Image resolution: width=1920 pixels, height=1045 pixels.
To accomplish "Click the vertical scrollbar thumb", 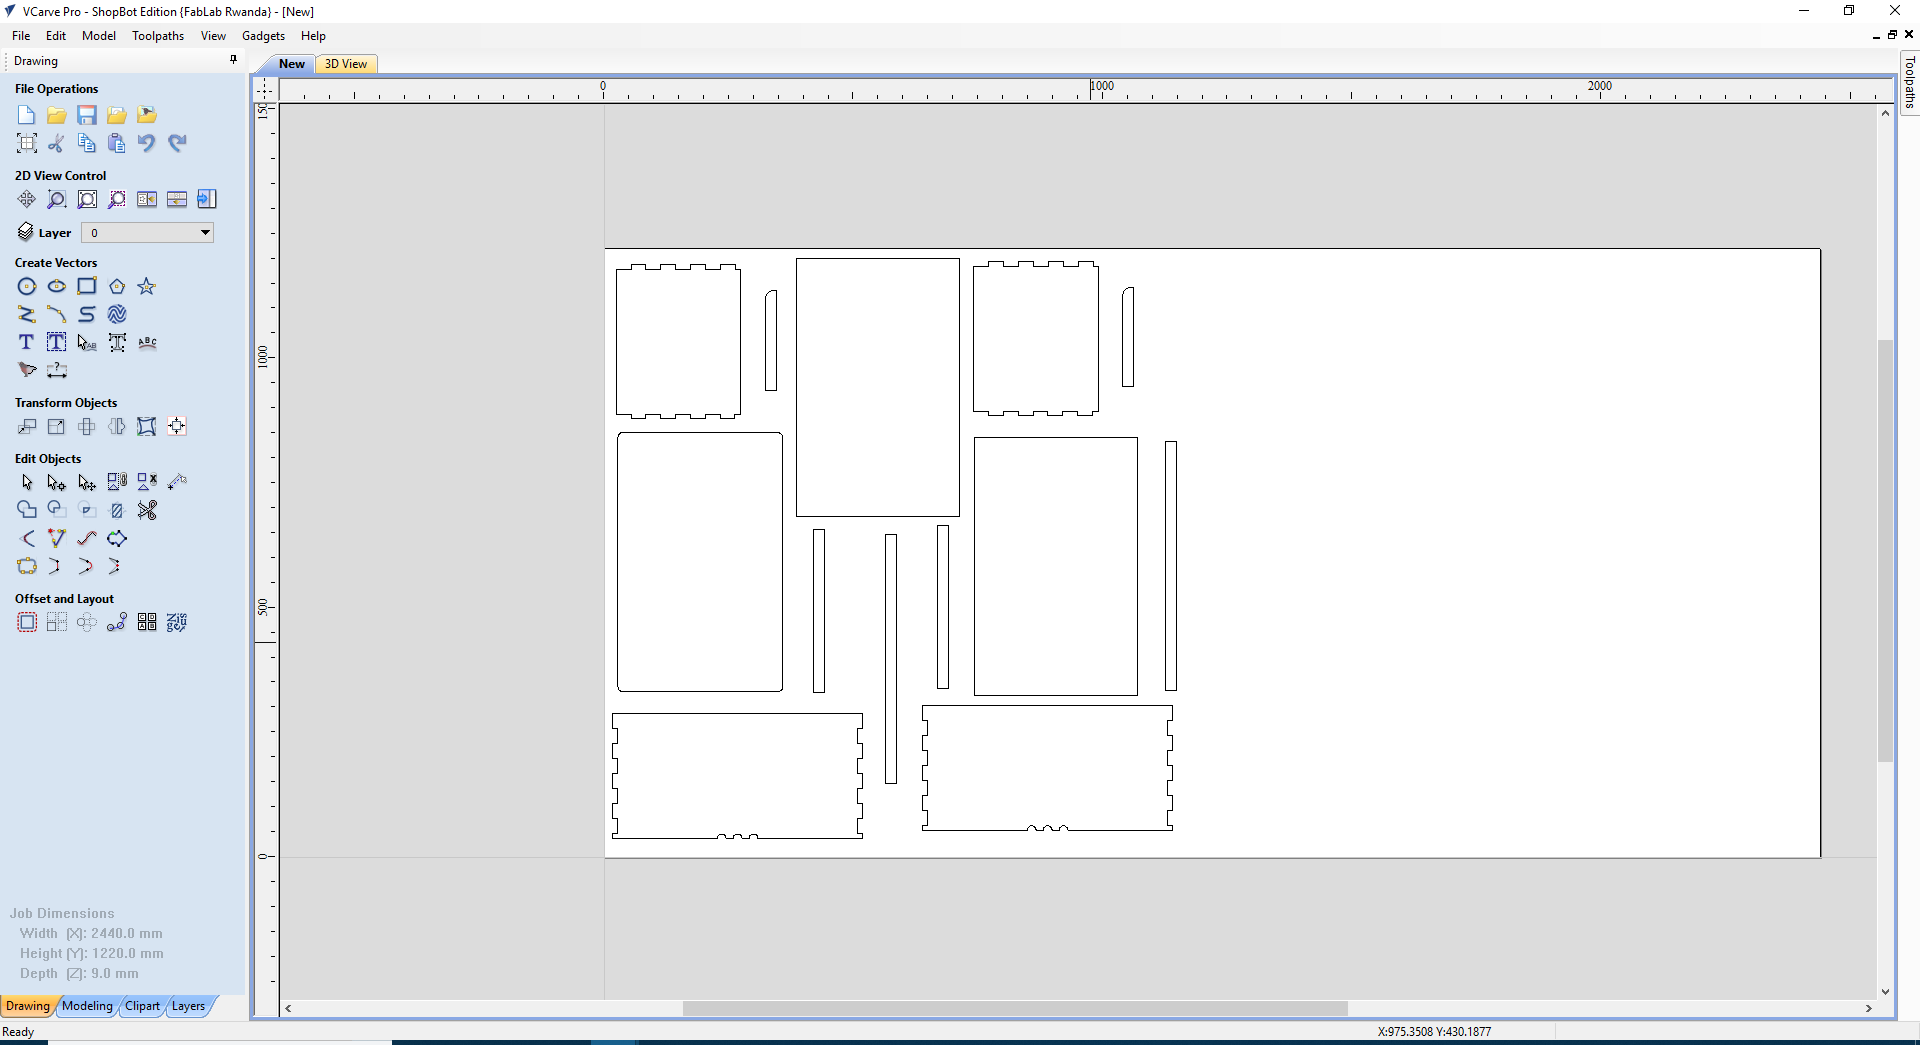I will [1885, 550].
